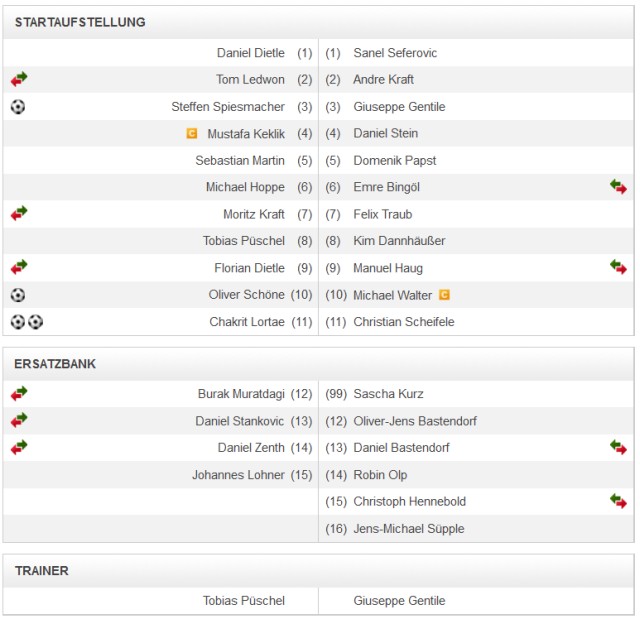Click substitution icon next to Burak Muratdagi
The image size is (640, 619).
pyautogui.click(x=19, y=394)
